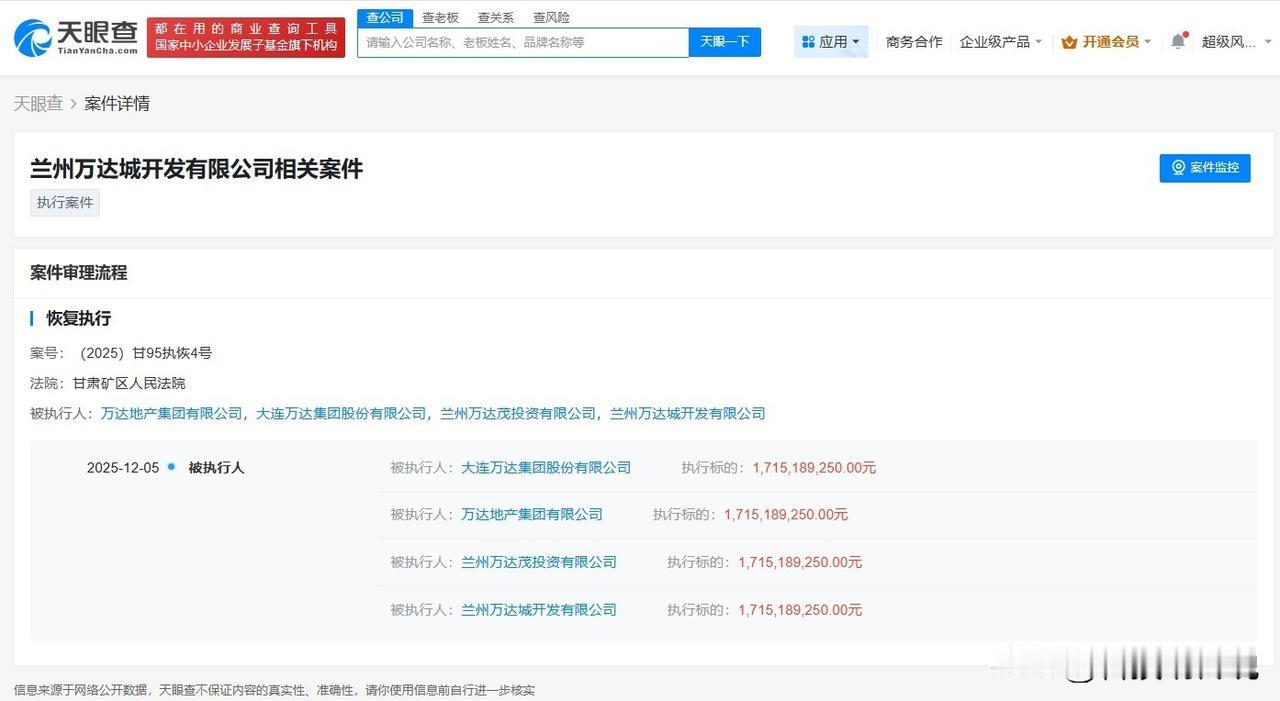Image resolution: width=1280 pixels, height=701 pixels.
Task: Click the 执行案件 tag
Action: pos(65,203)
